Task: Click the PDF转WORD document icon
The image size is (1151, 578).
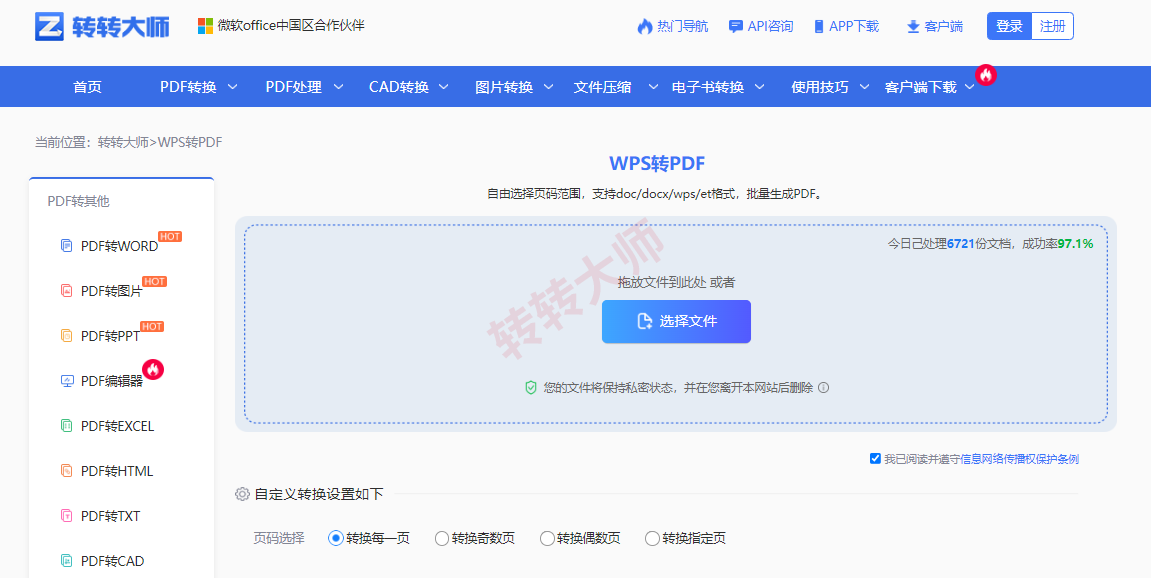Action: pyautogui.click(x=67, y=245)
